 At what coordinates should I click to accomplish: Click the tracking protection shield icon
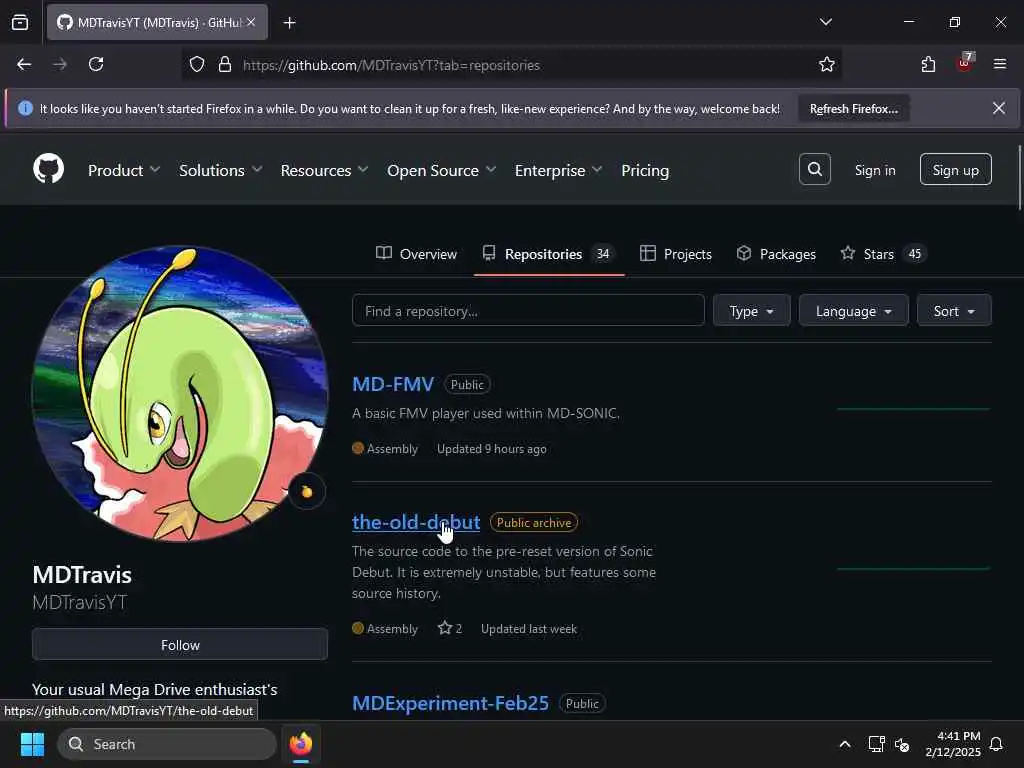(x=197, y=65)
